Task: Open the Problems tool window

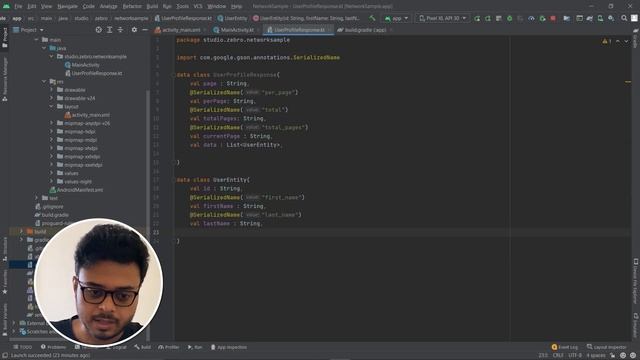Action: tap(53, 347)
